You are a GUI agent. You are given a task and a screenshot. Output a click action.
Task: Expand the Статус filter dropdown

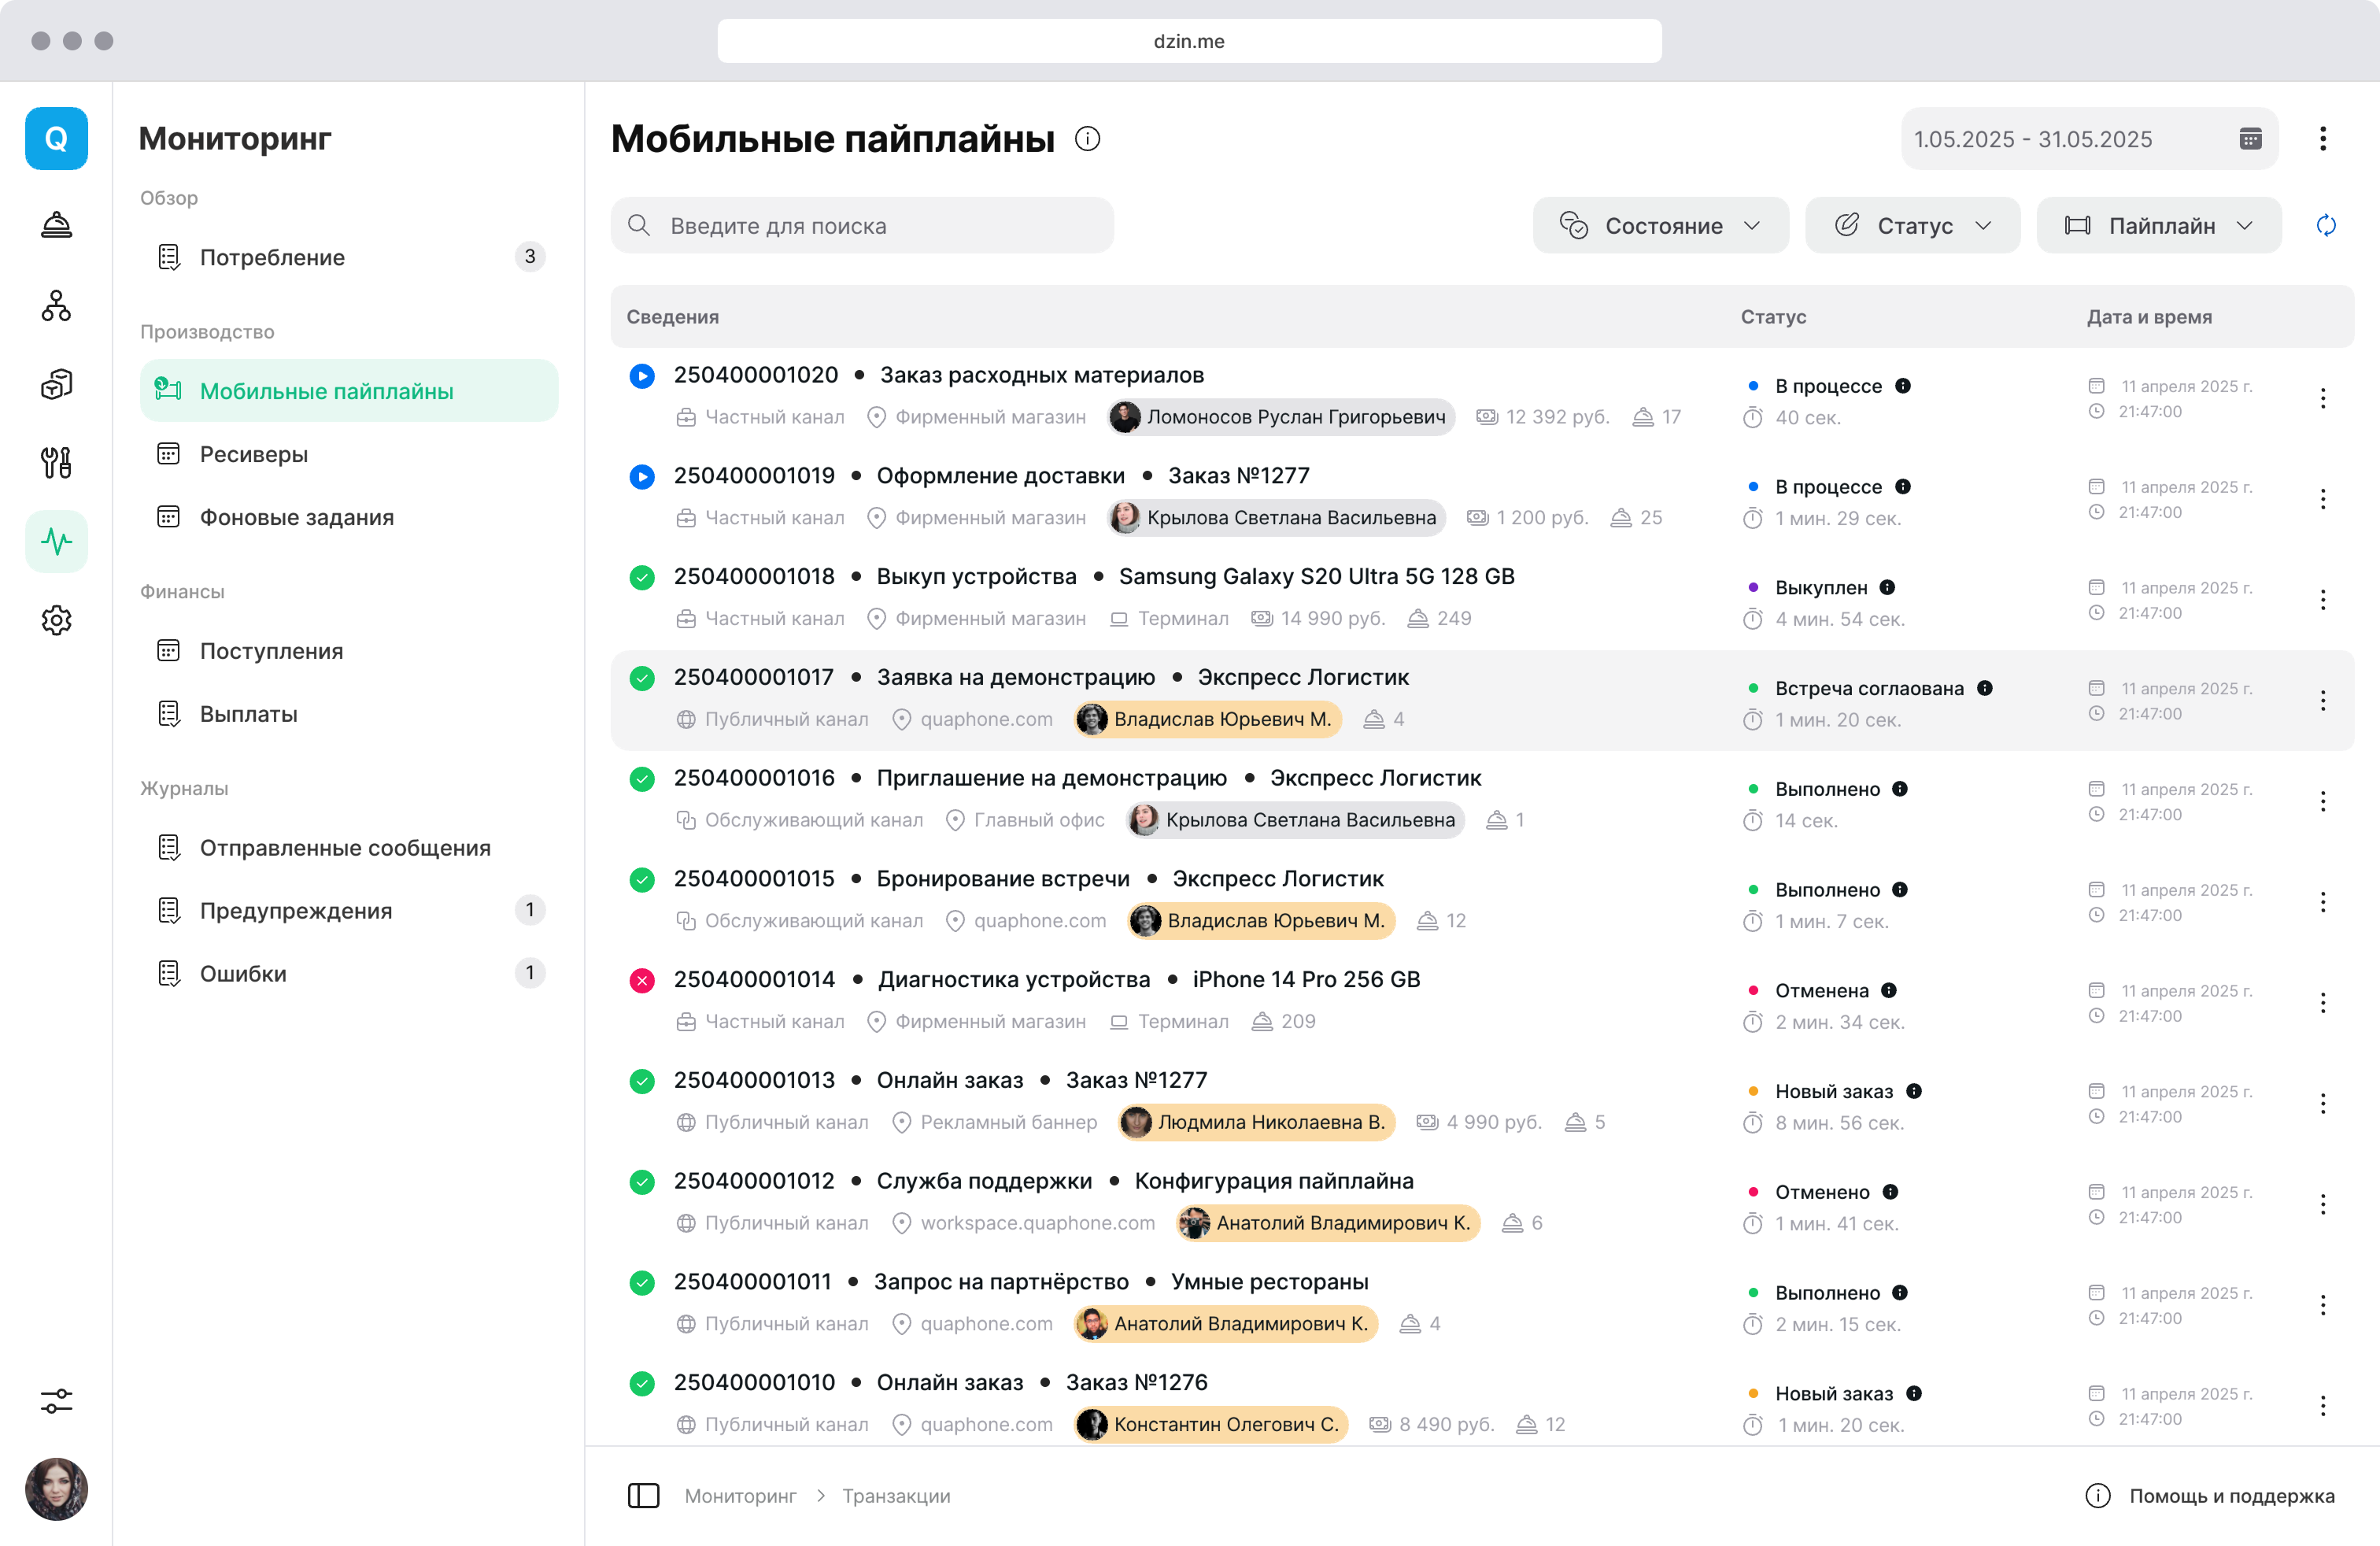[1913, 225]
